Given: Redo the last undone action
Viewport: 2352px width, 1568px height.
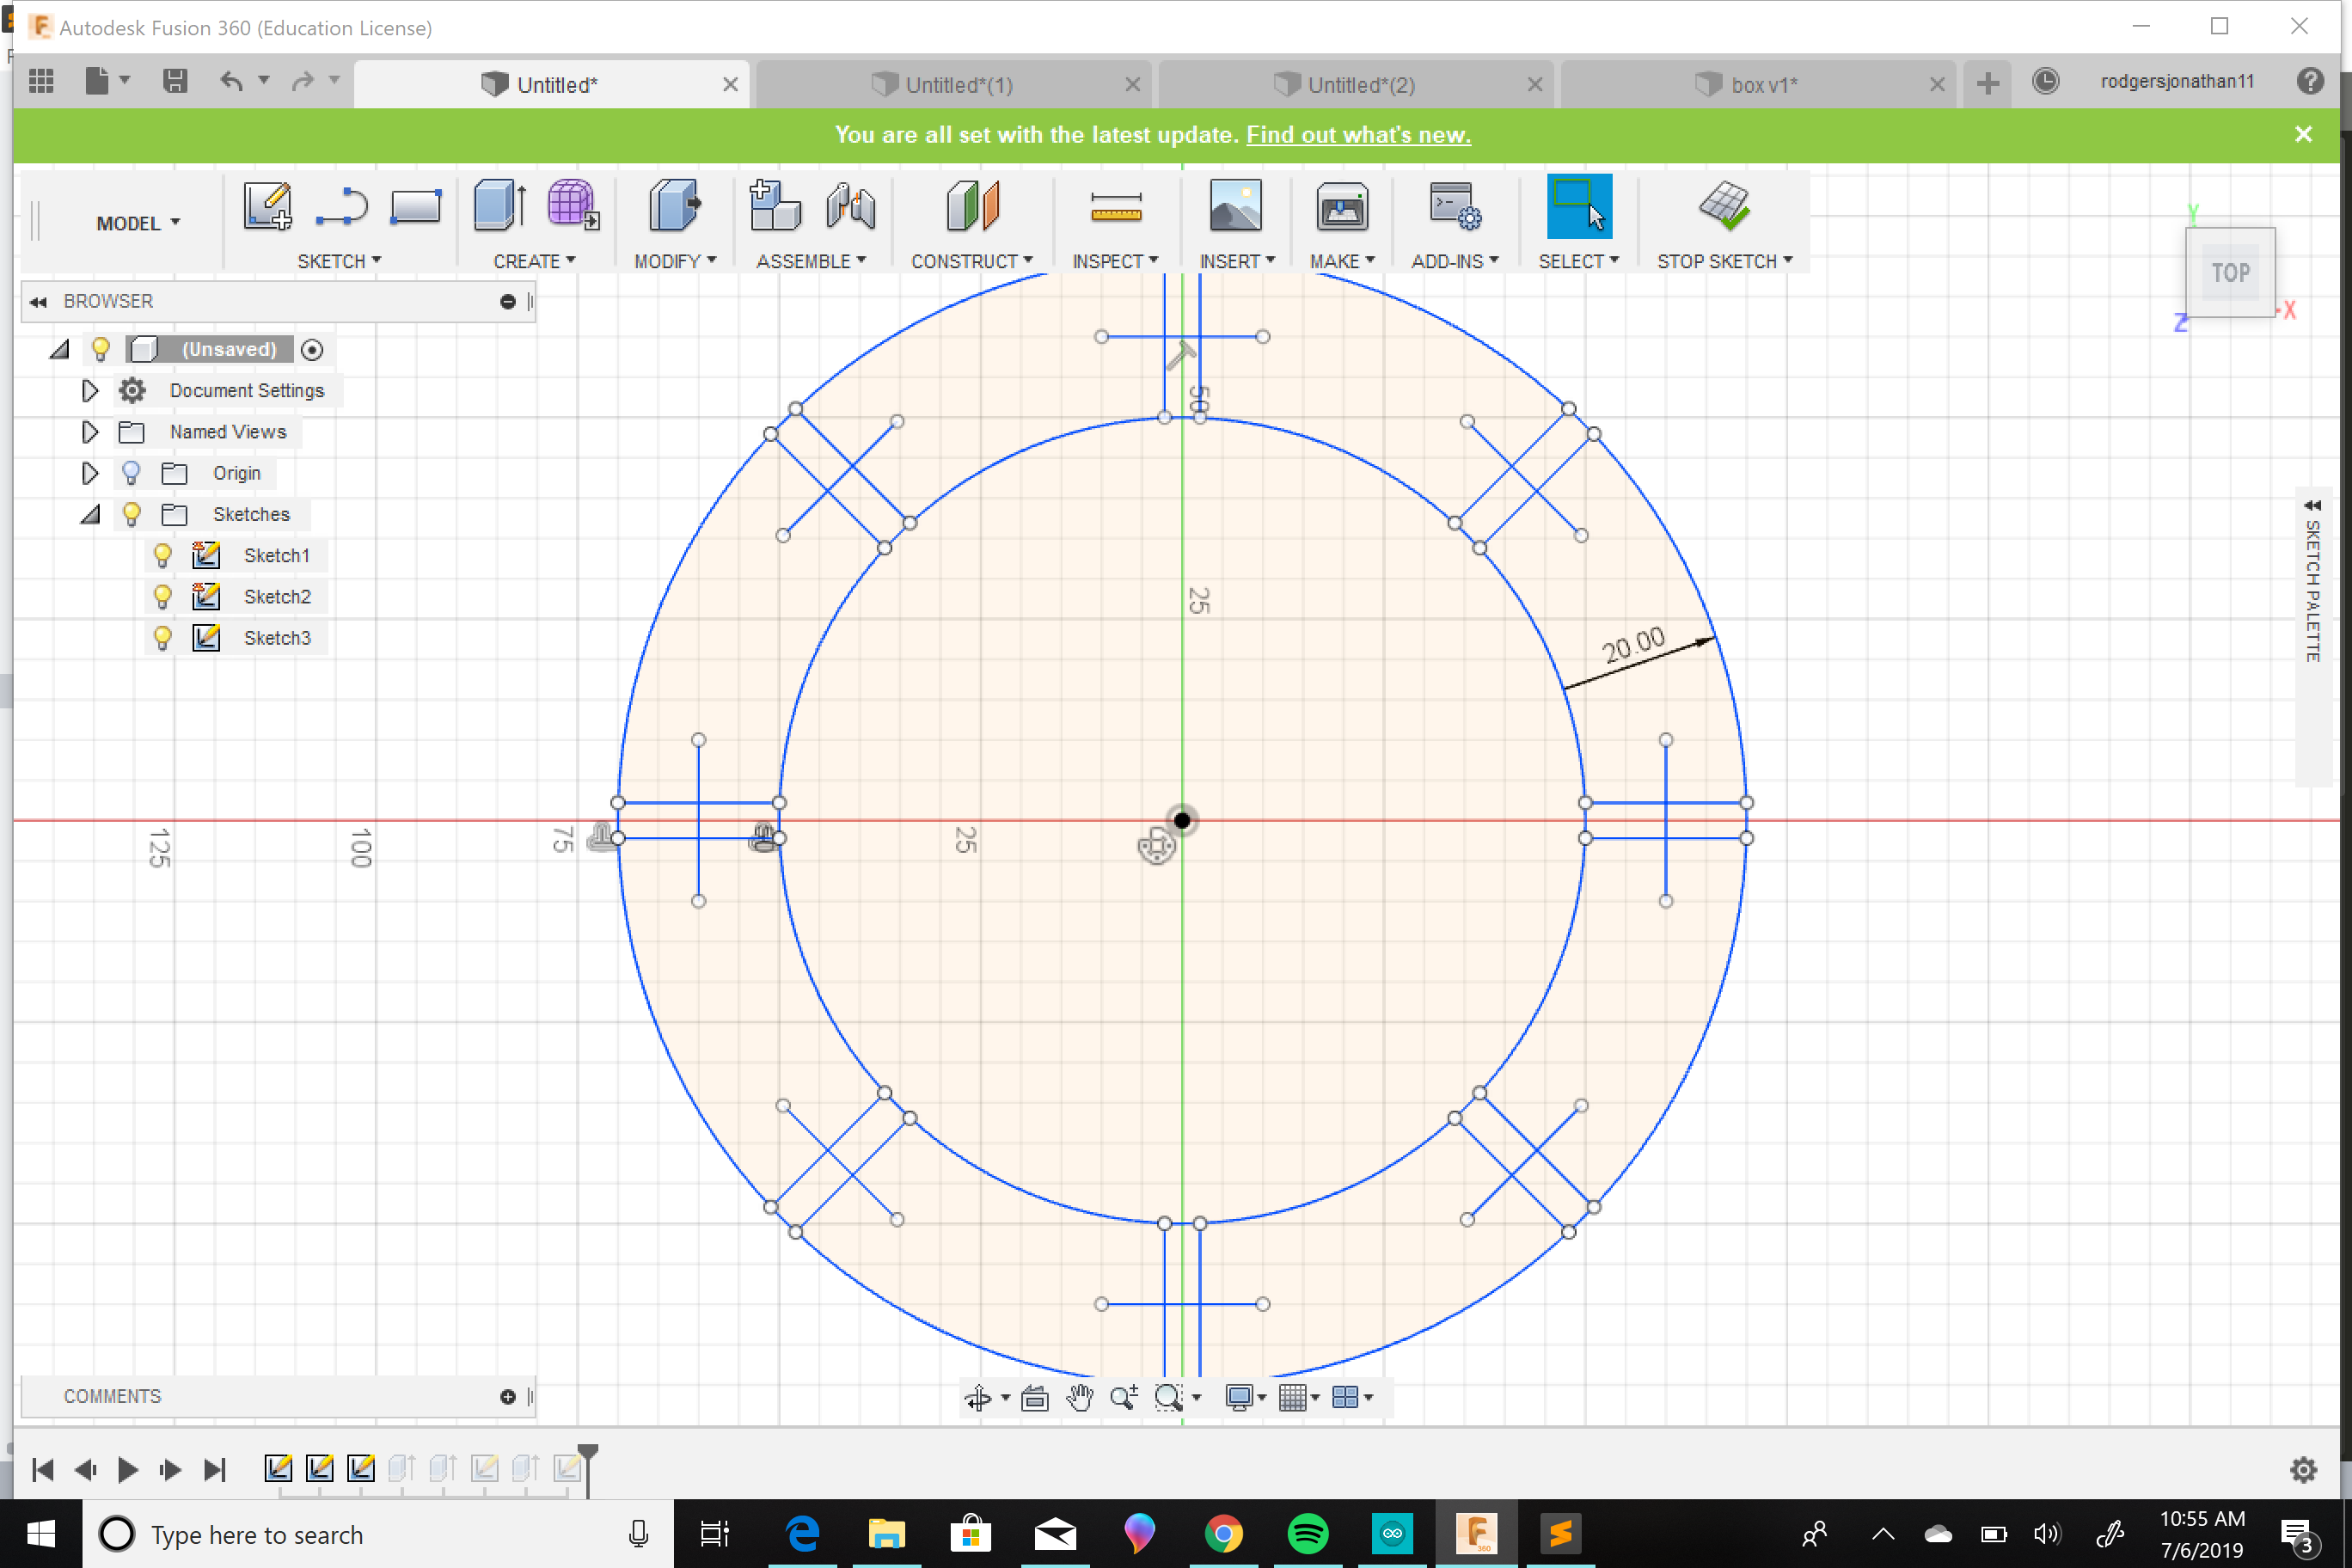Looking at the screenshot, I should [x=303, y=81].
